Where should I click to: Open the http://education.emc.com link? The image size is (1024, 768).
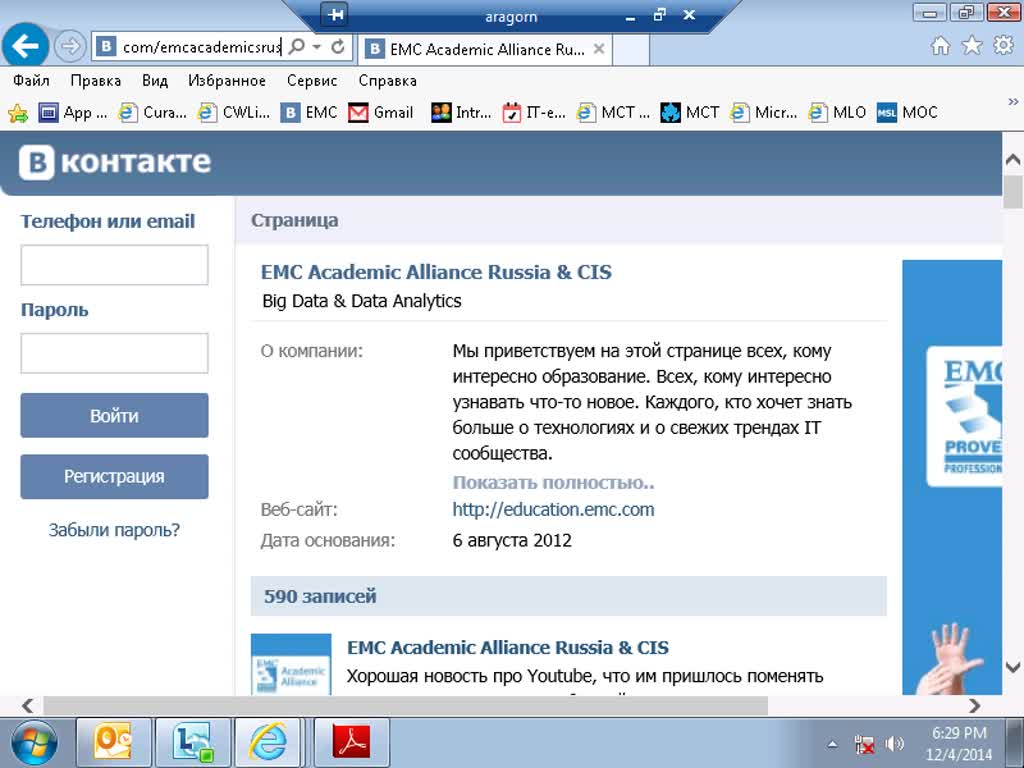553,509
